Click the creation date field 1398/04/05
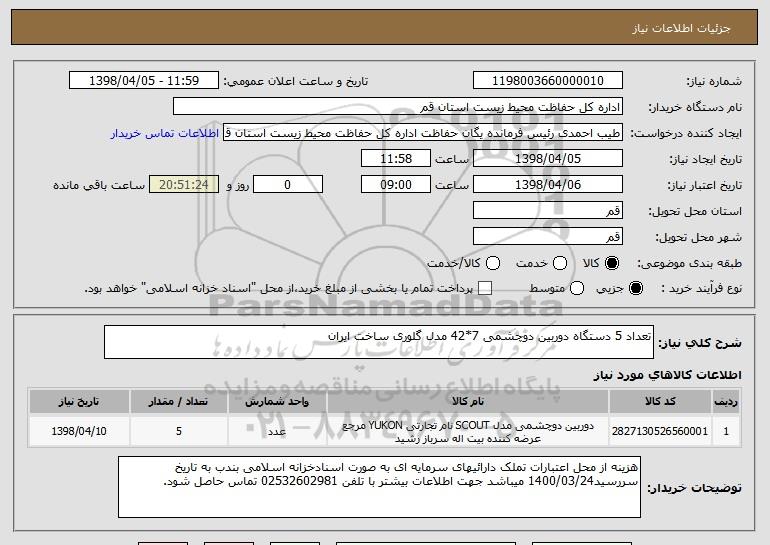The height and width of the screenshot is (545, 770). (x=548, y=159)
